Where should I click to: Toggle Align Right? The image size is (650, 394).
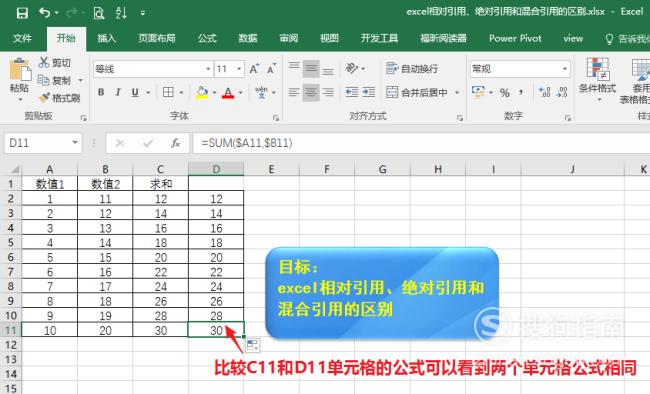click(x=328, y=92)
